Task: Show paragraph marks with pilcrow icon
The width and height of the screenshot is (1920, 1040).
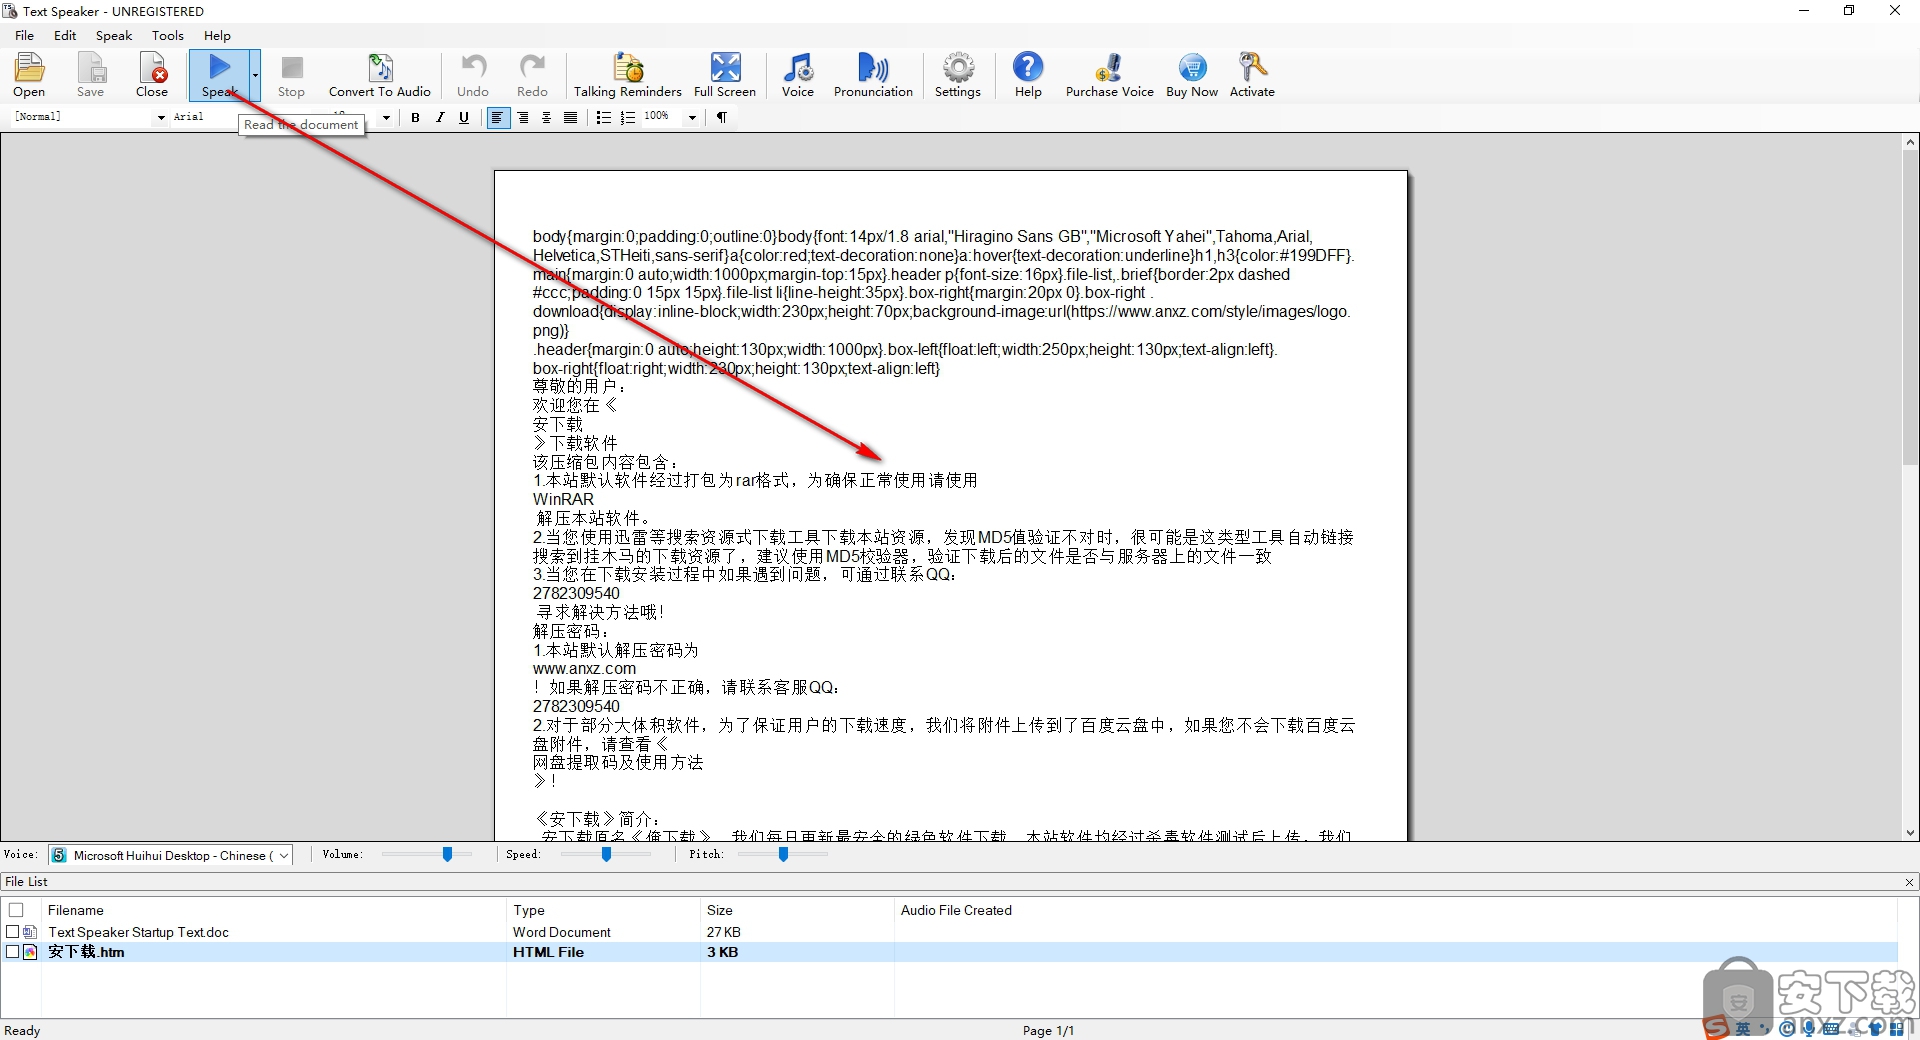Action: point(721,118)
